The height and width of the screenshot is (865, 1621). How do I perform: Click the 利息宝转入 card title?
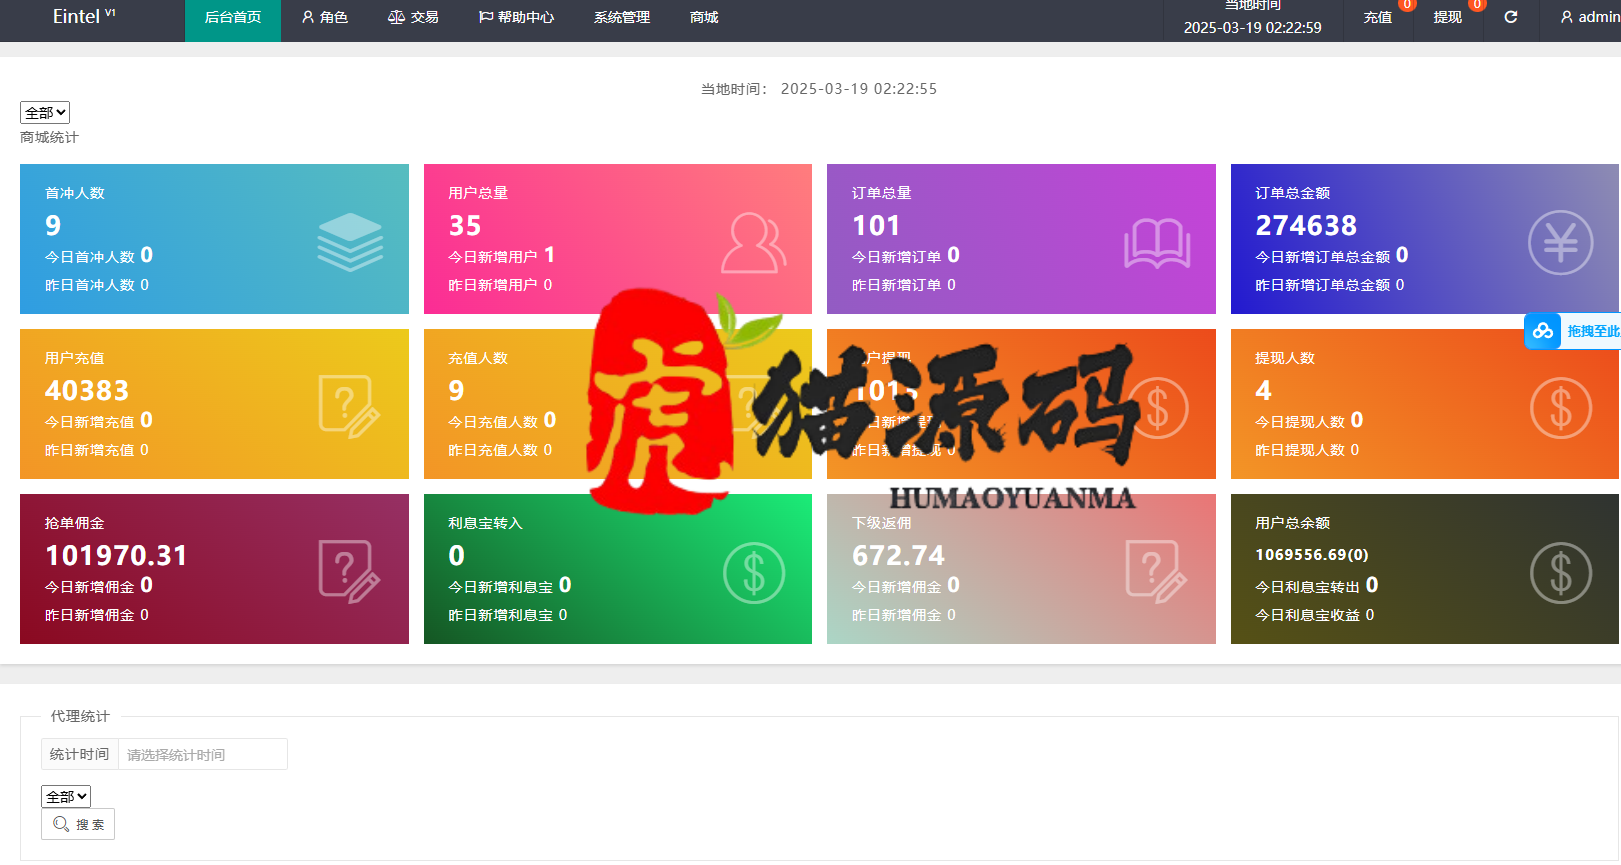click(485, 523)
